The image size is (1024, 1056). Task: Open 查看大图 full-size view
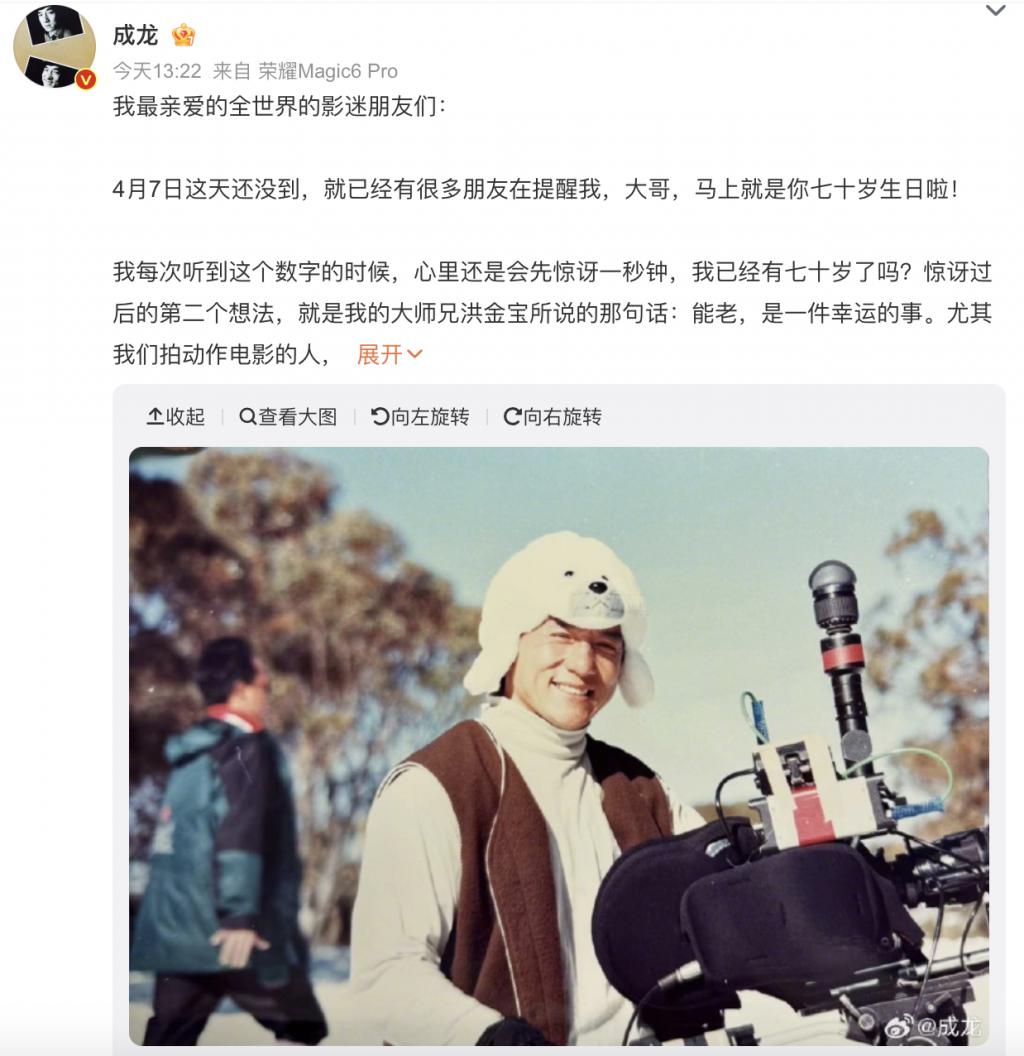[288, 417]
